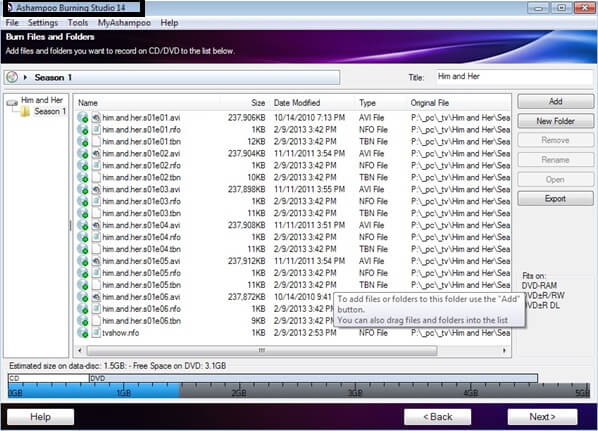Proceed with the Next button

tap(542, 417)
